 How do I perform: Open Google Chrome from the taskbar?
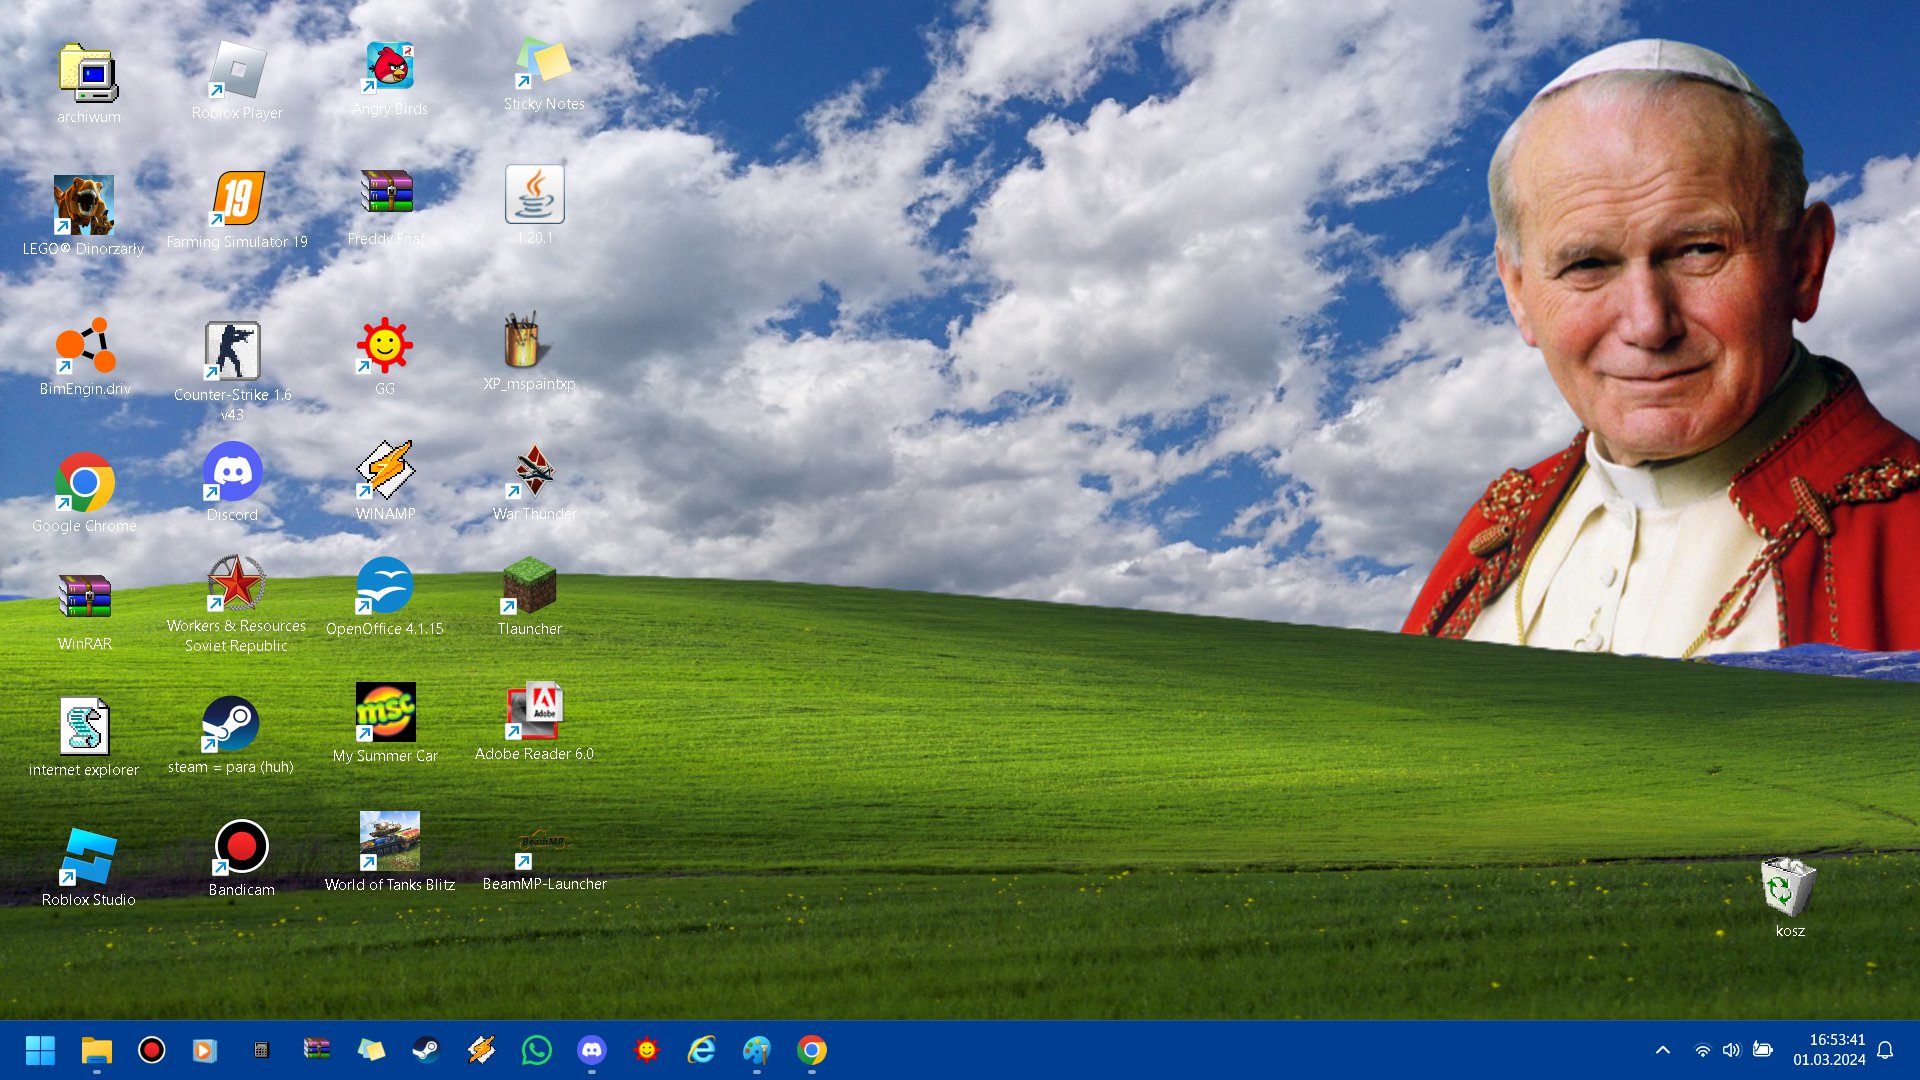[812, 1050]
